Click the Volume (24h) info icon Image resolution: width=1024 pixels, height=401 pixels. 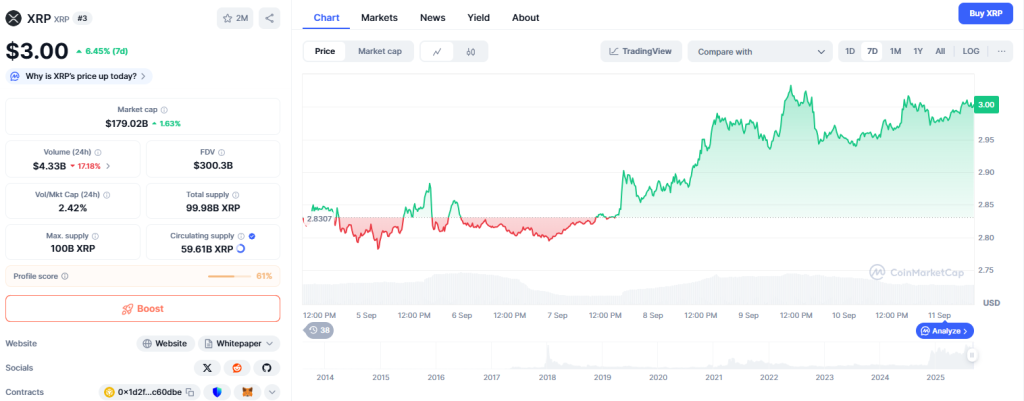tap(98, 152)
